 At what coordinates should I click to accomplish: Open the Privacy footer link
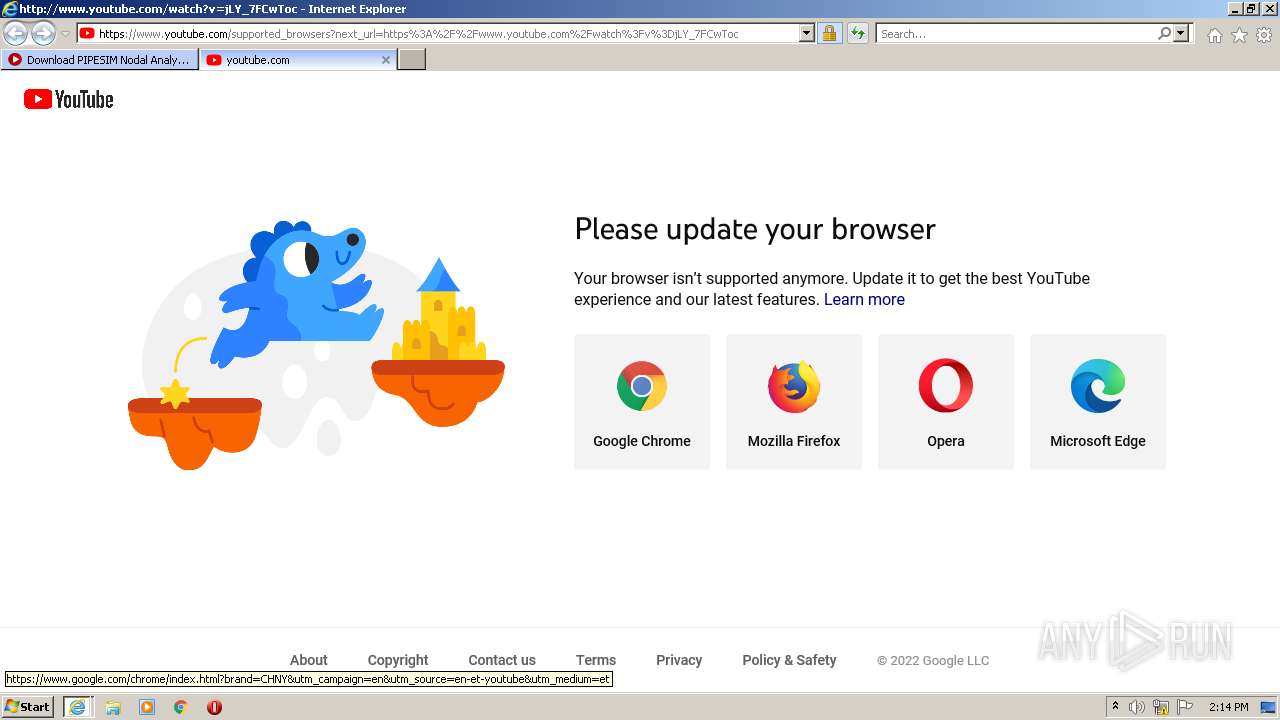[x=679, y=660]
